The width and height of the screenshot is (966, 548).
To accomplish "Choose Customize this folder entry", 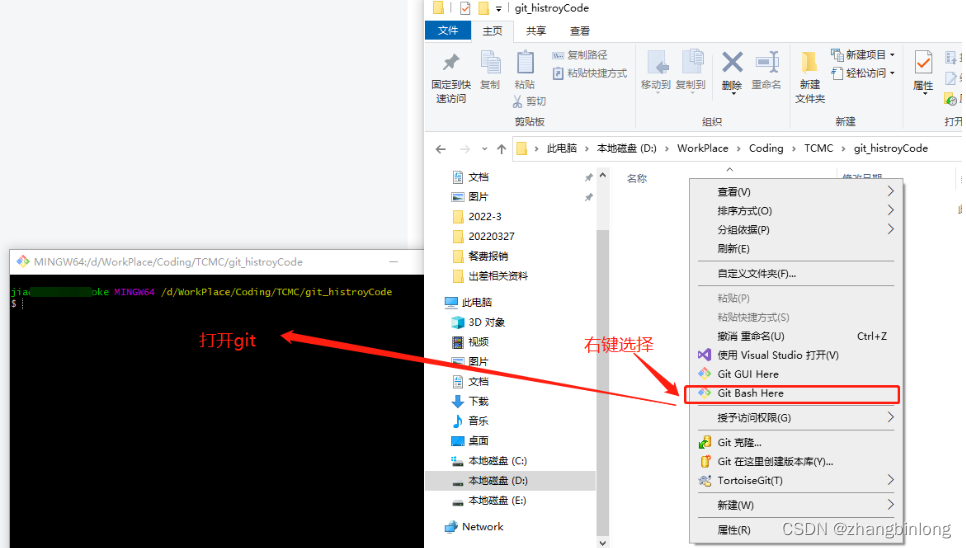I will pos(796,273).
